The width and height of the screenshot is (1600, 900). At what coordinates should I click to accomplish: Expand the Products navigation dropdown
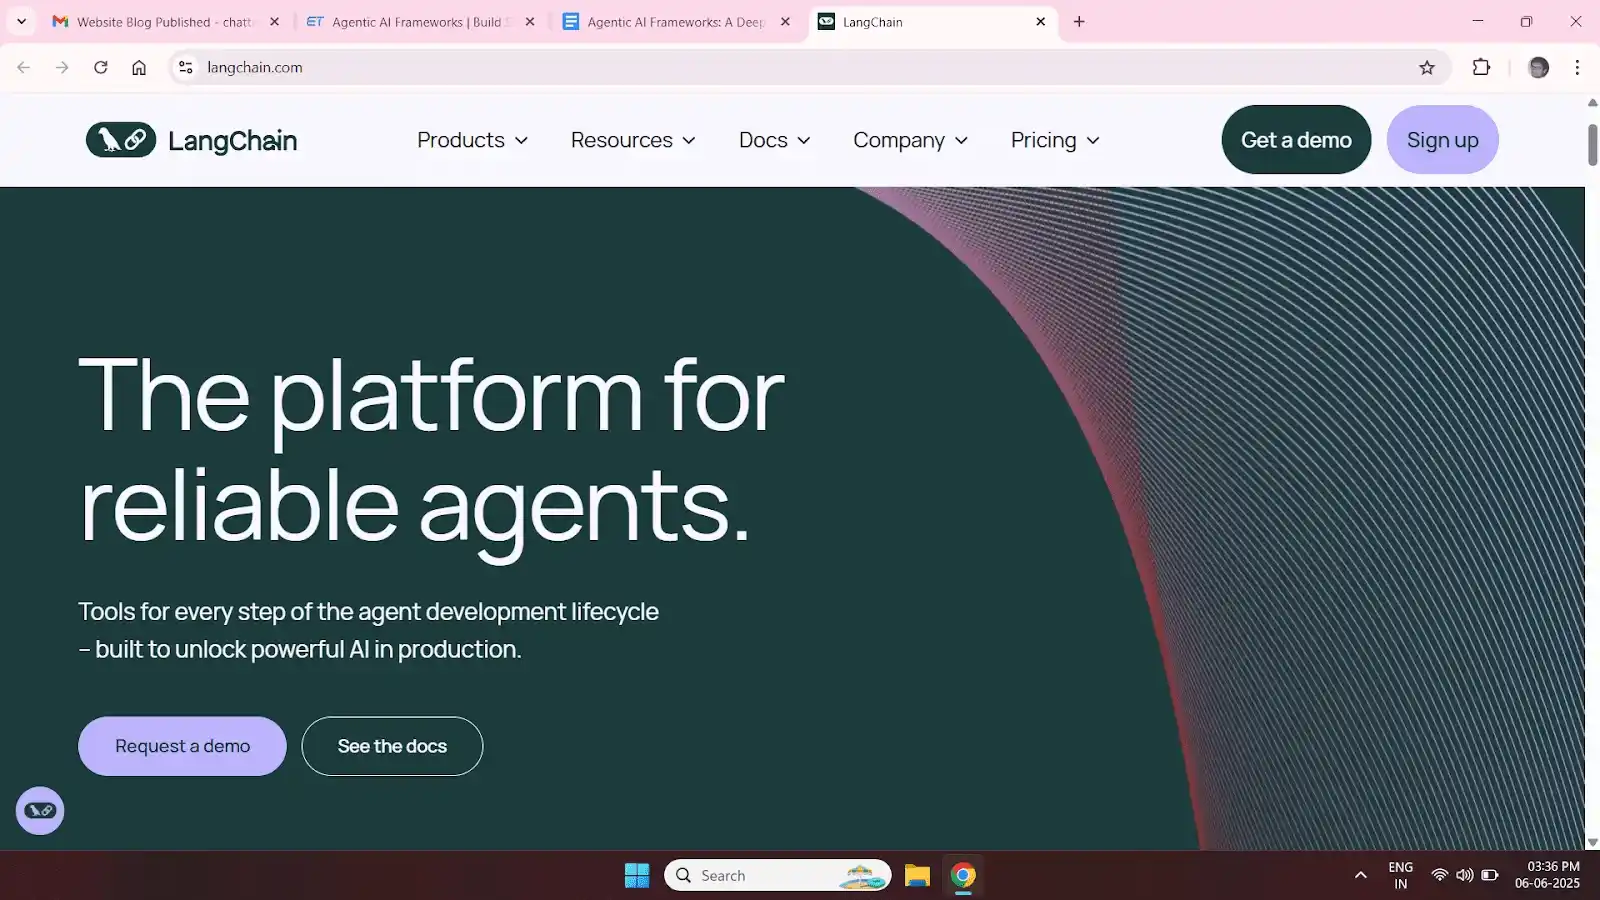pyautogui.click(x=471, y=140)
